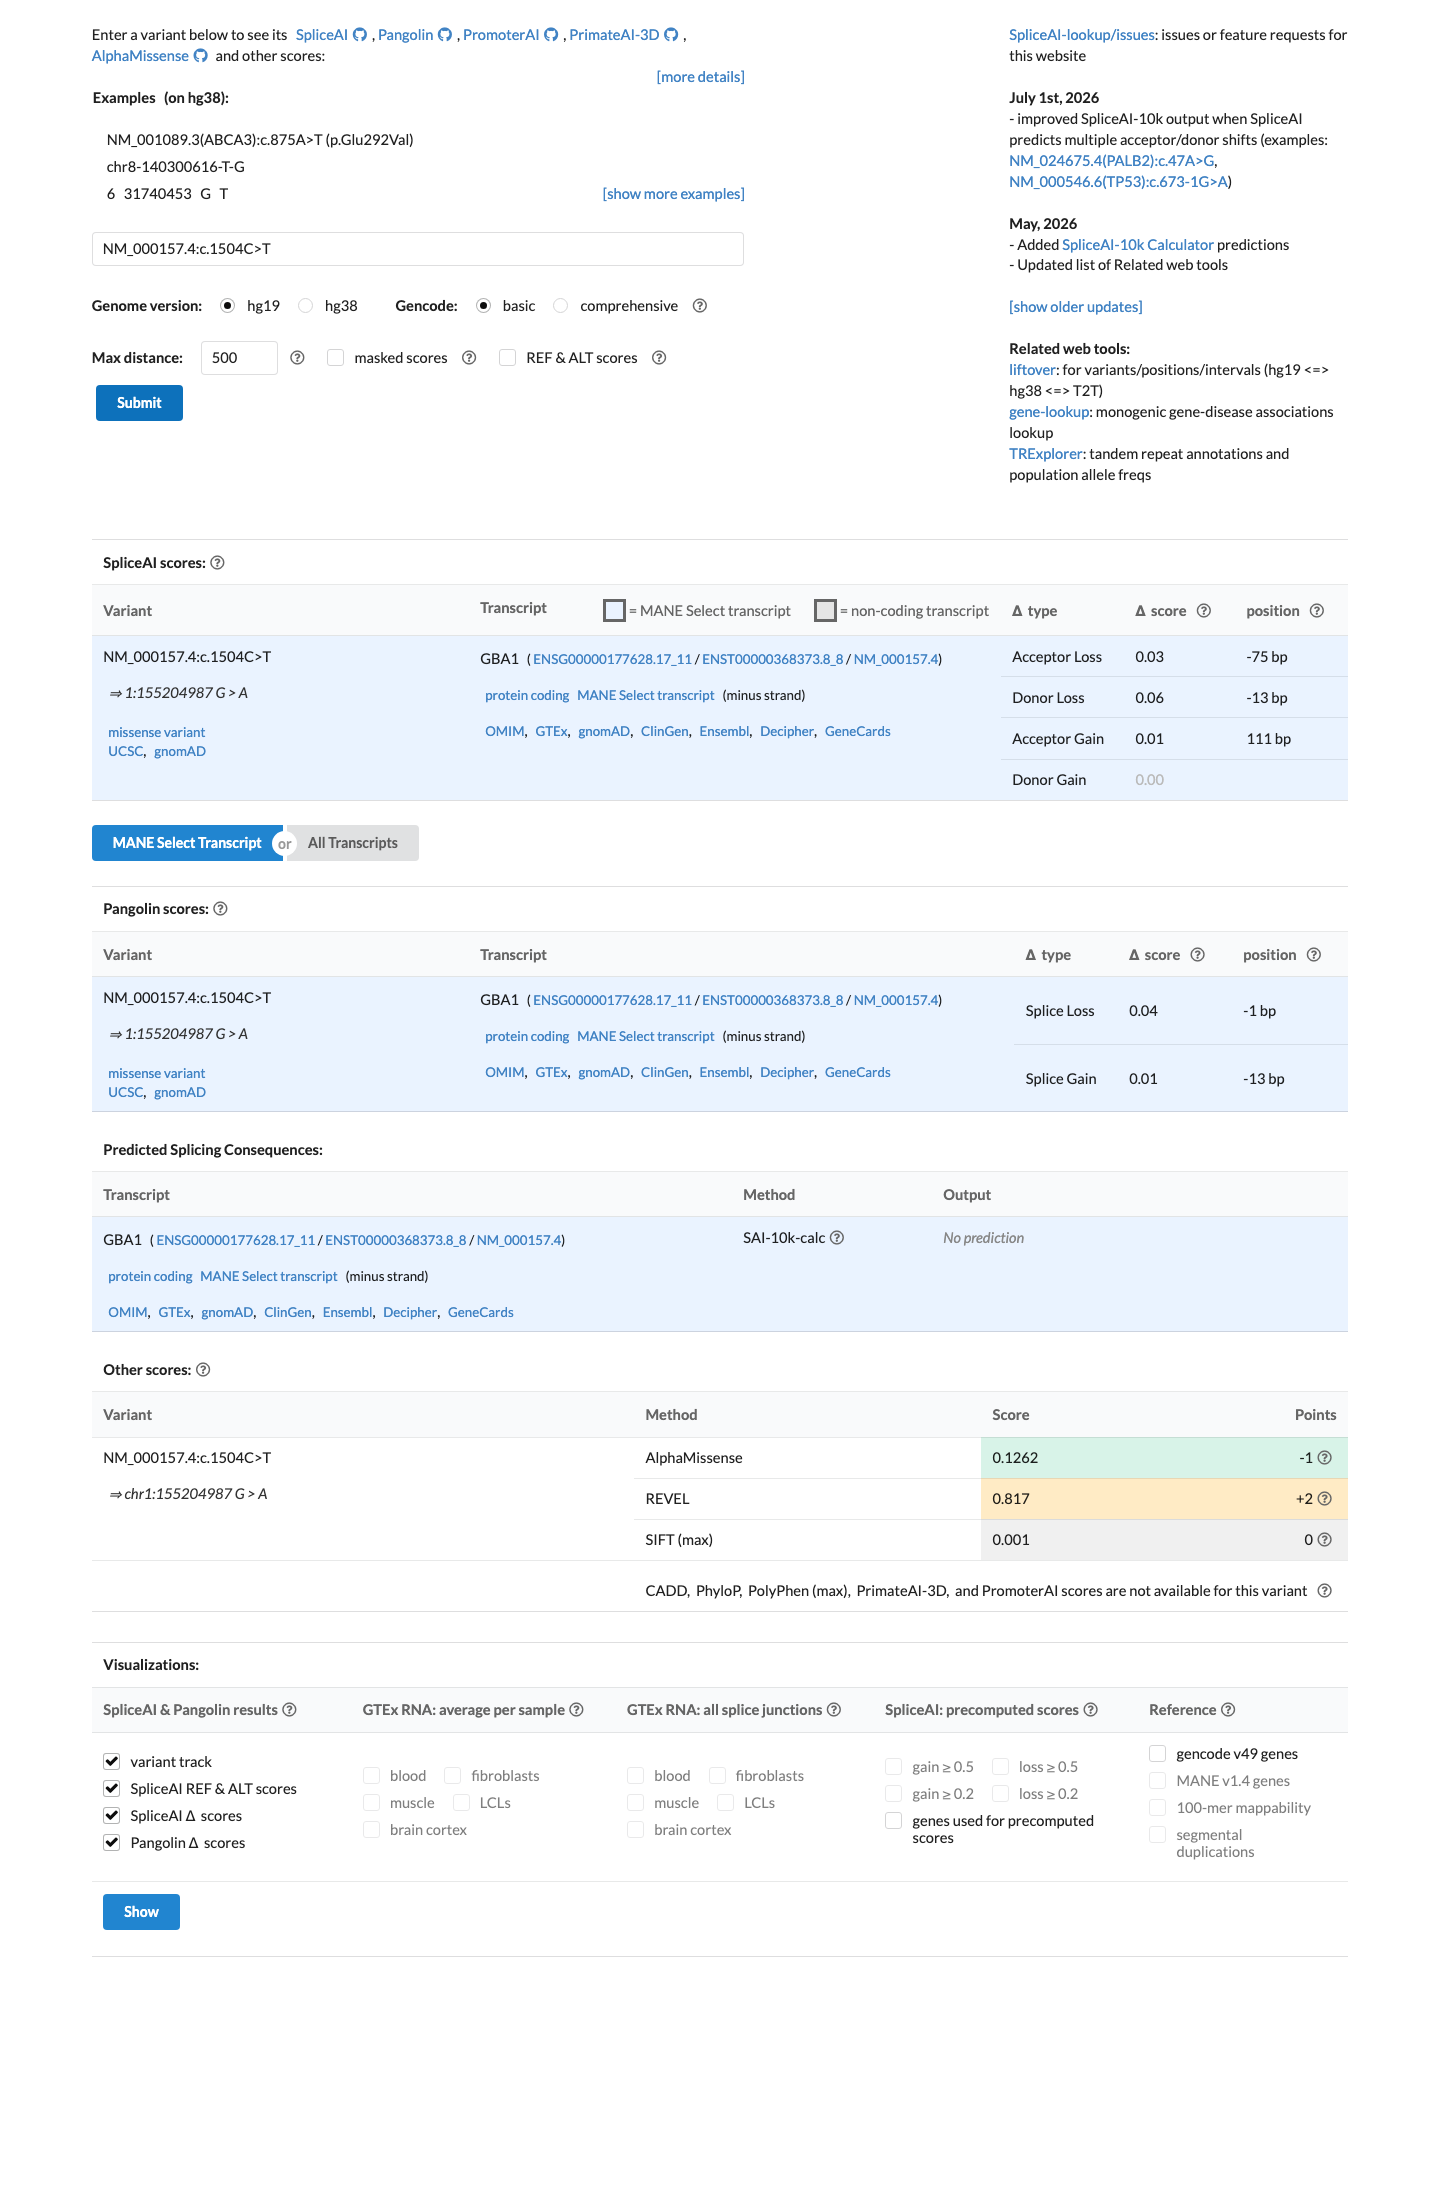This screenshot has width=1454, height=2200.
Task: Click the SpliceAI scores heading help icon
Action: point(218,563)
